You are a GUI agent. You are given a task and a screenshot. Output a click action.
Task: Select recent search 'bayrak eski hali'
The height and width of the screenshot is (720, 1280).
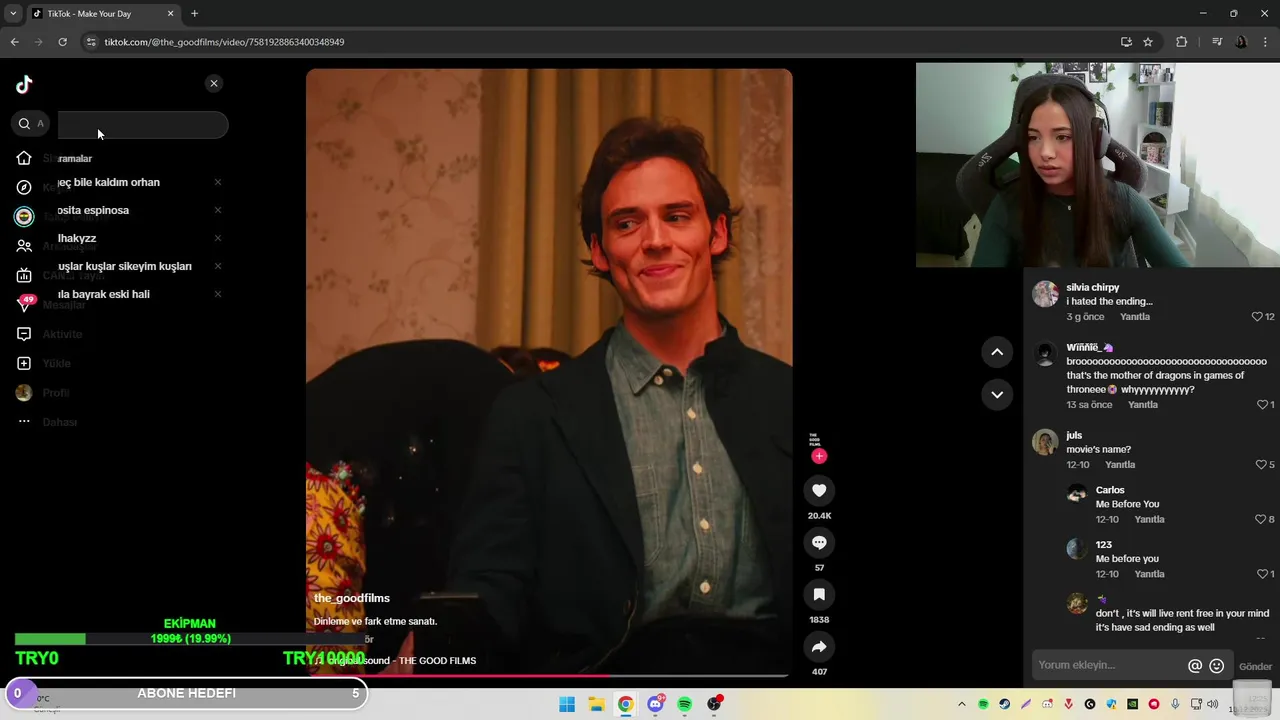click(x=104, y=294)
